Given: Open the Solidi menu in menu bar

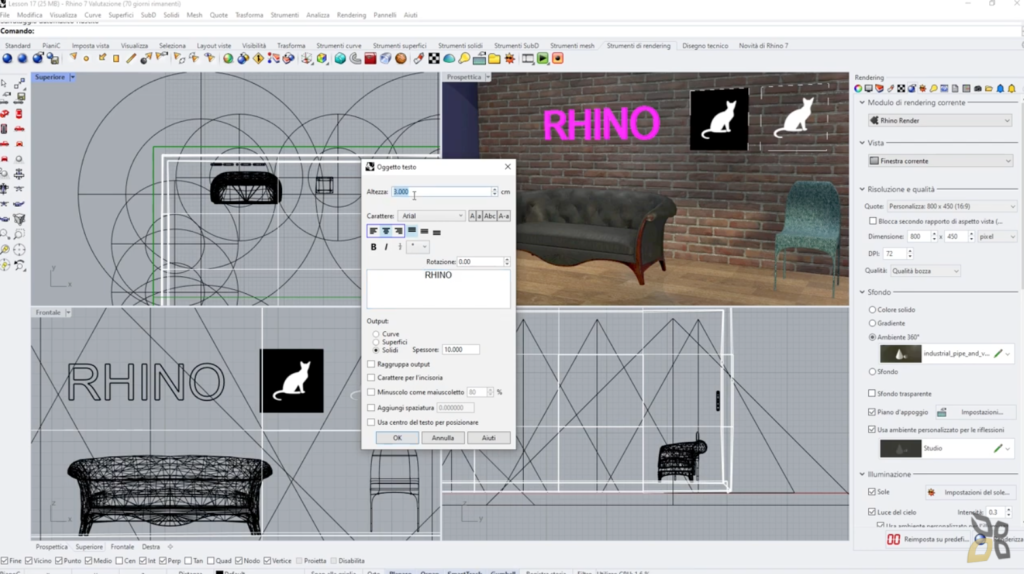Looking at the screenshot, I should click(x=171, y=15).
